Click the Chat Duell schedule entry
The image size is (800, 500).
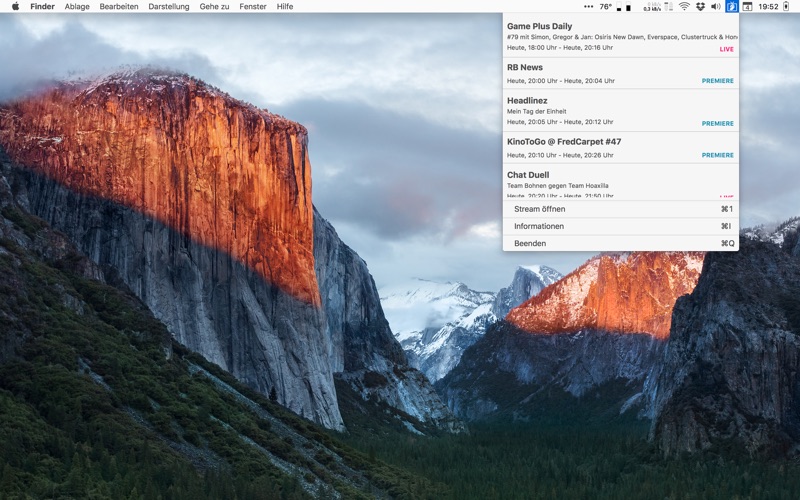(x=621, y=182)
